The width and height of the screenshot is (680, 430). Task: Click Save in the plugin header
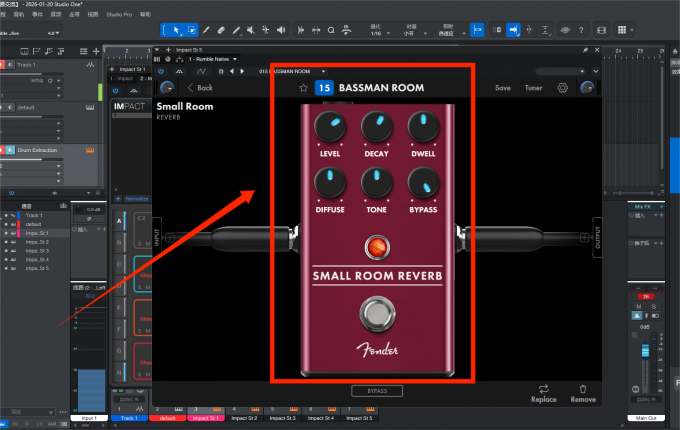click(503, 88)
